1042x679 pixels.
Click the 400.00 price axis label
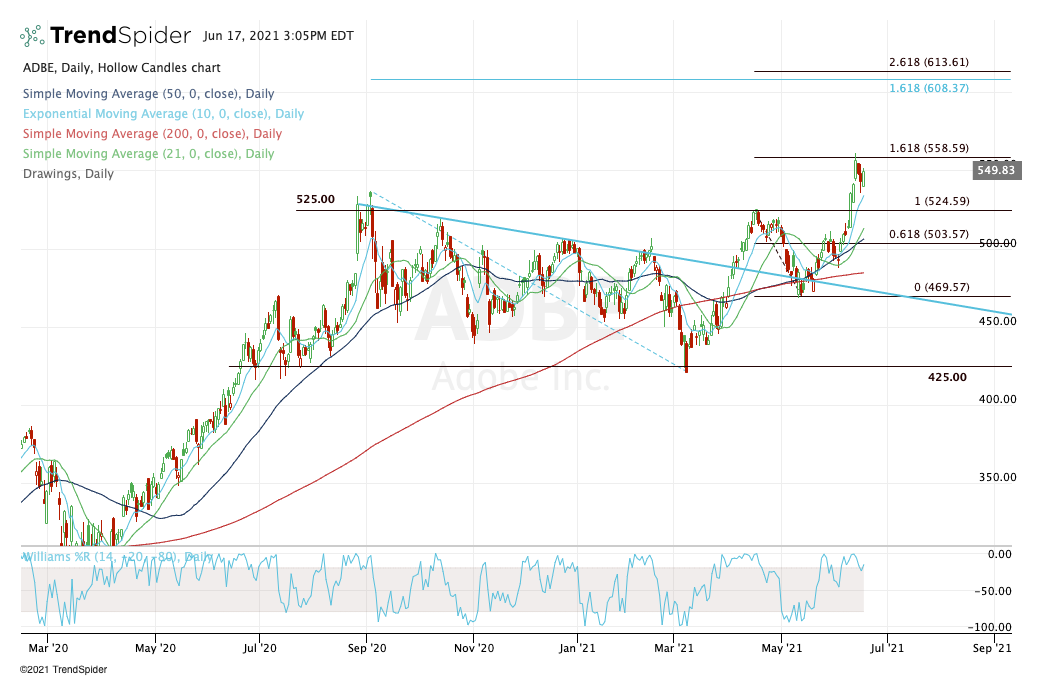pyautogui.click(x=997, y=399)
